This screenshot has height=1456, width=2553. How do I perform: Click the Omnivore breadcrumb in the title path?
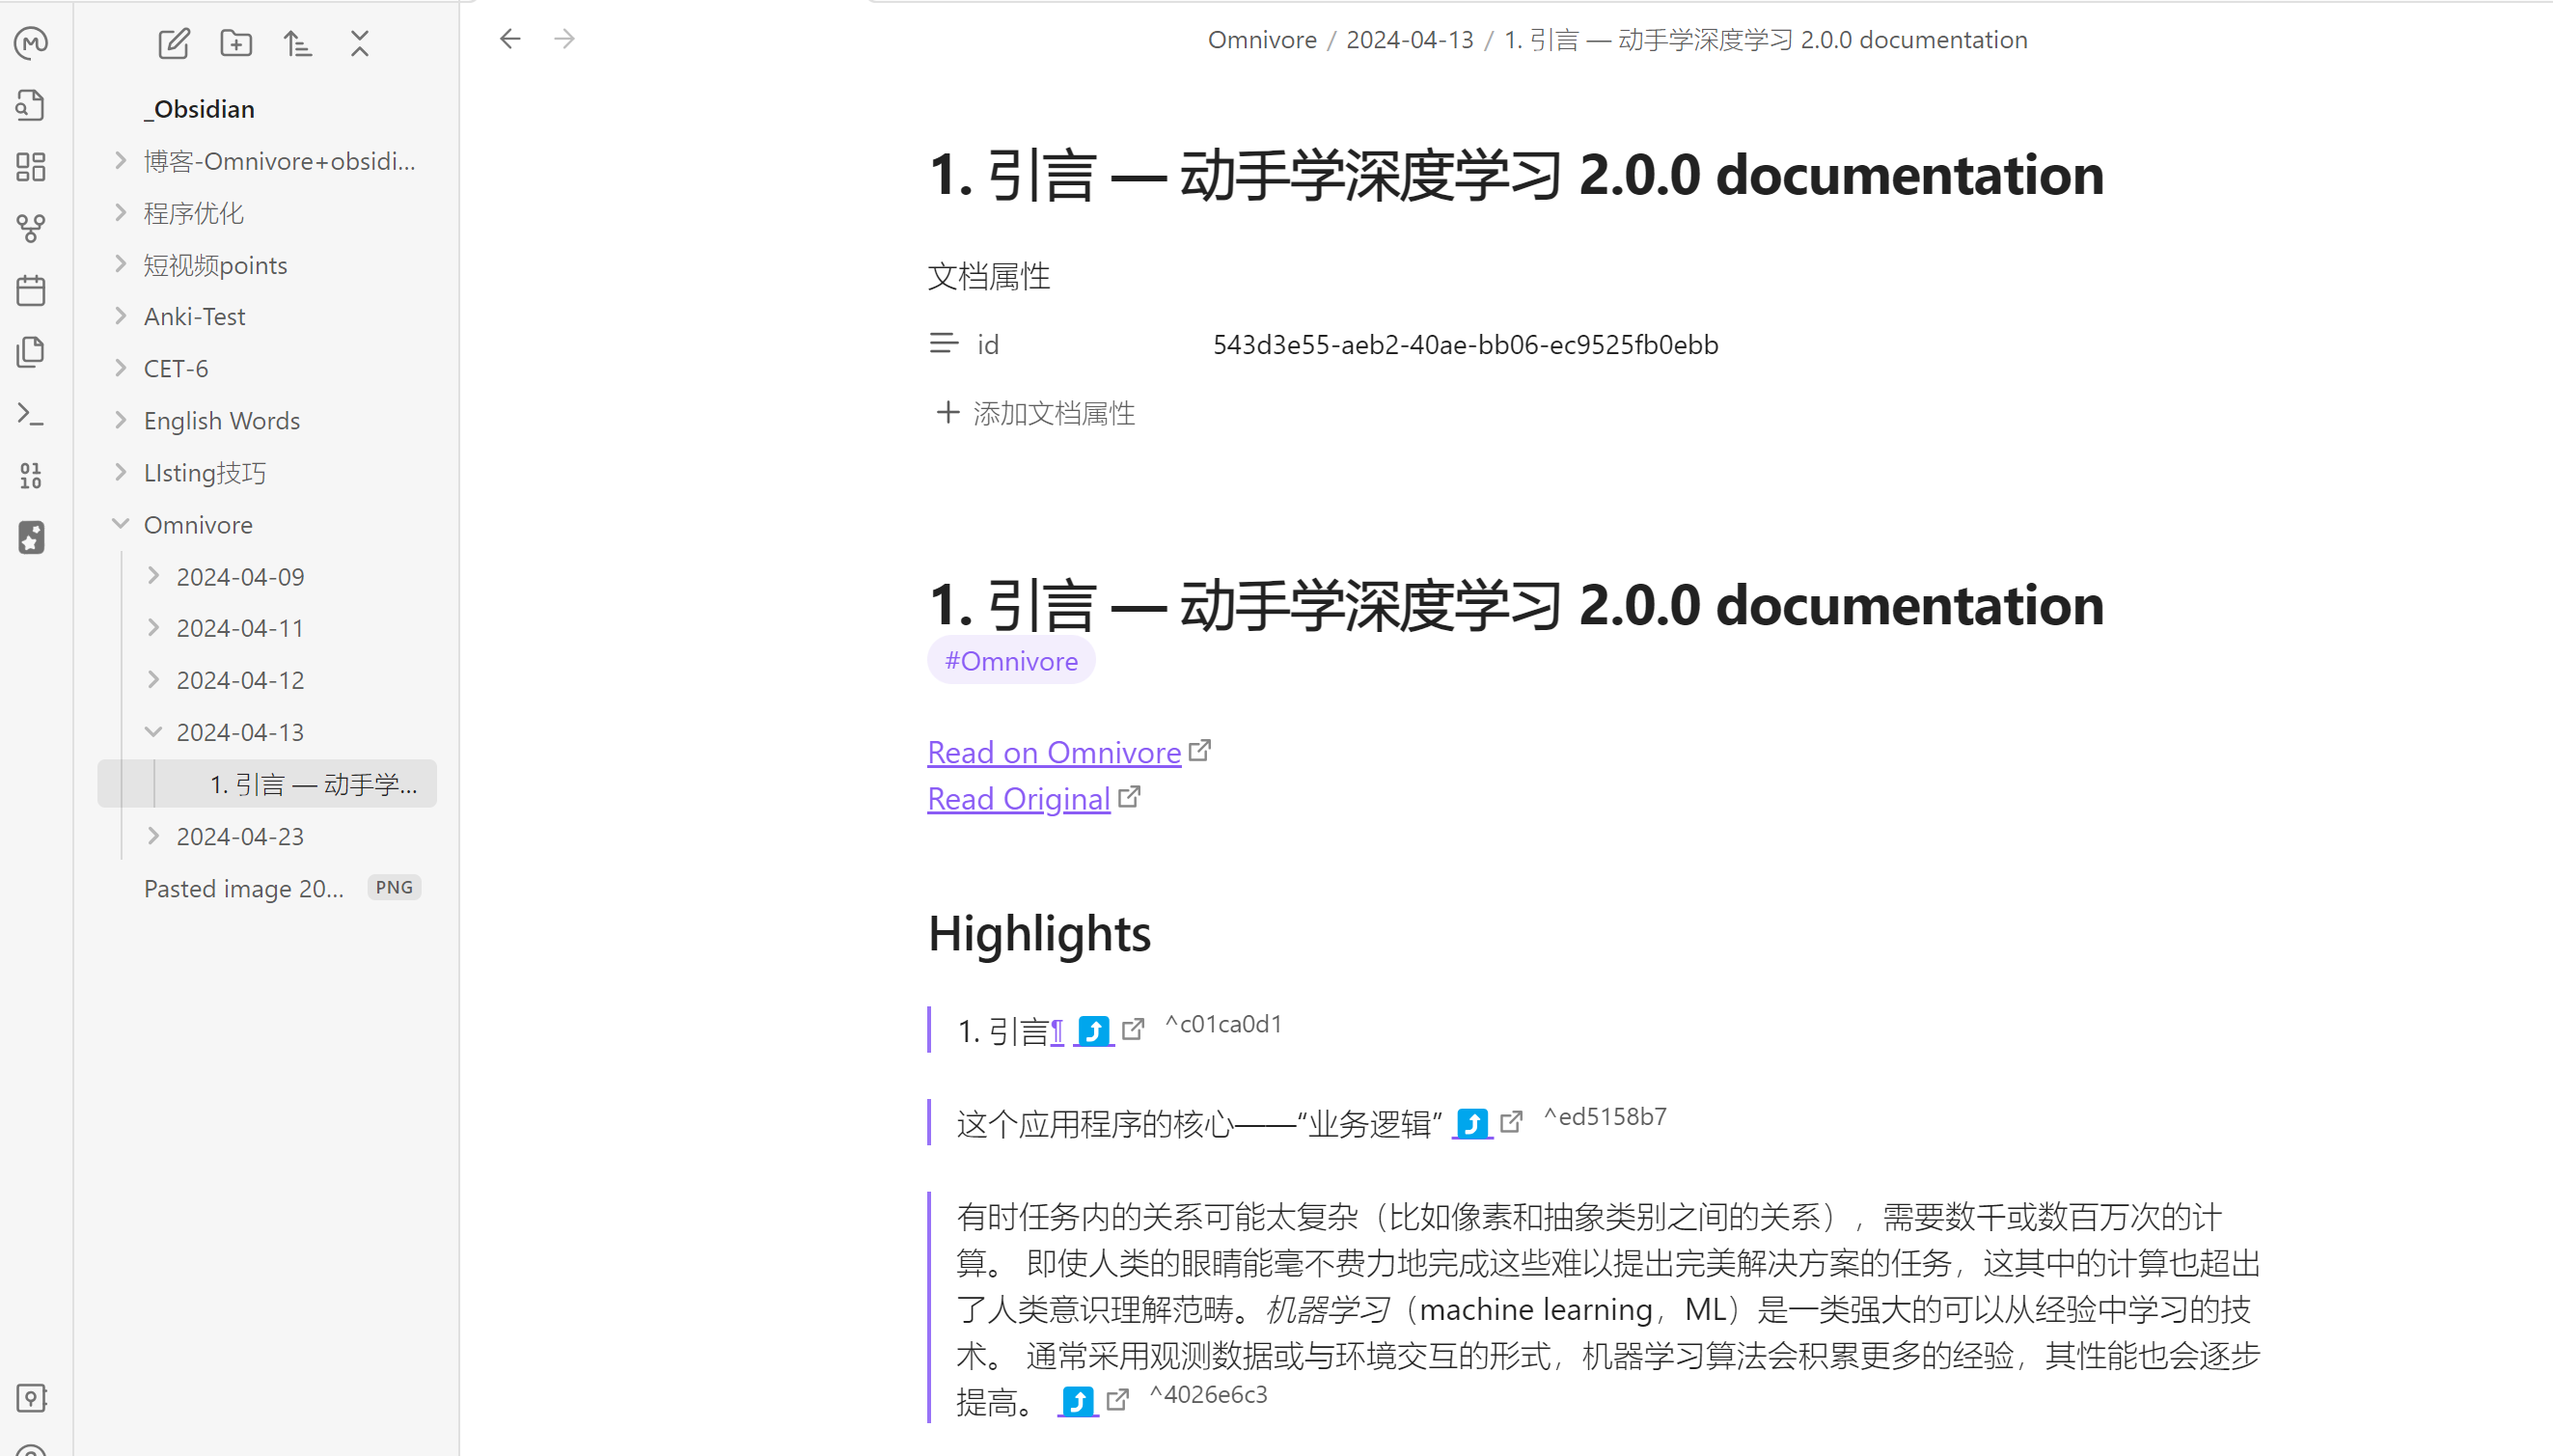coord(1261,39)
